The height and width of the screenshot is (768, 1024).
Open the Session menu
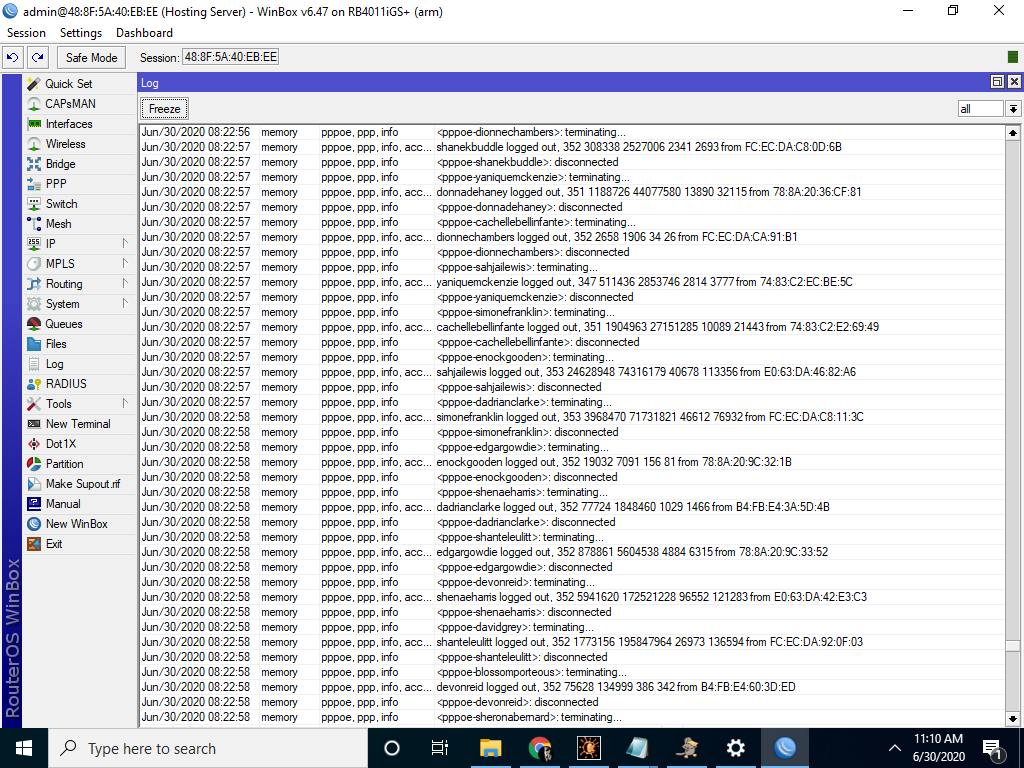point(26,32)
